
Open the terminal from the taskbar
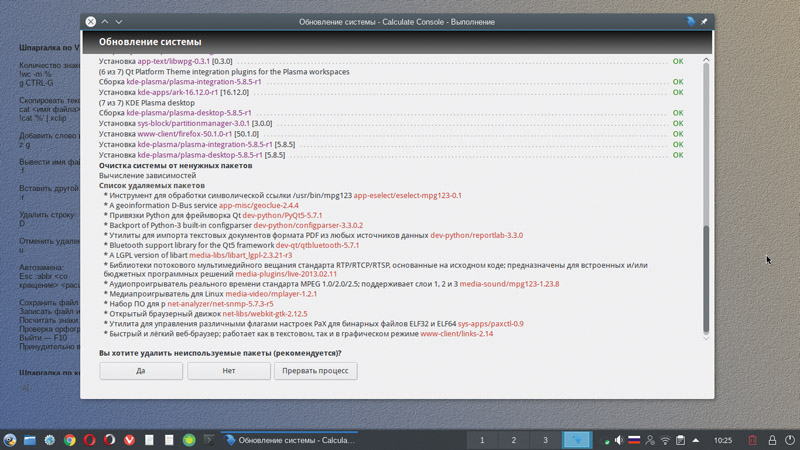tap(209, 440)
